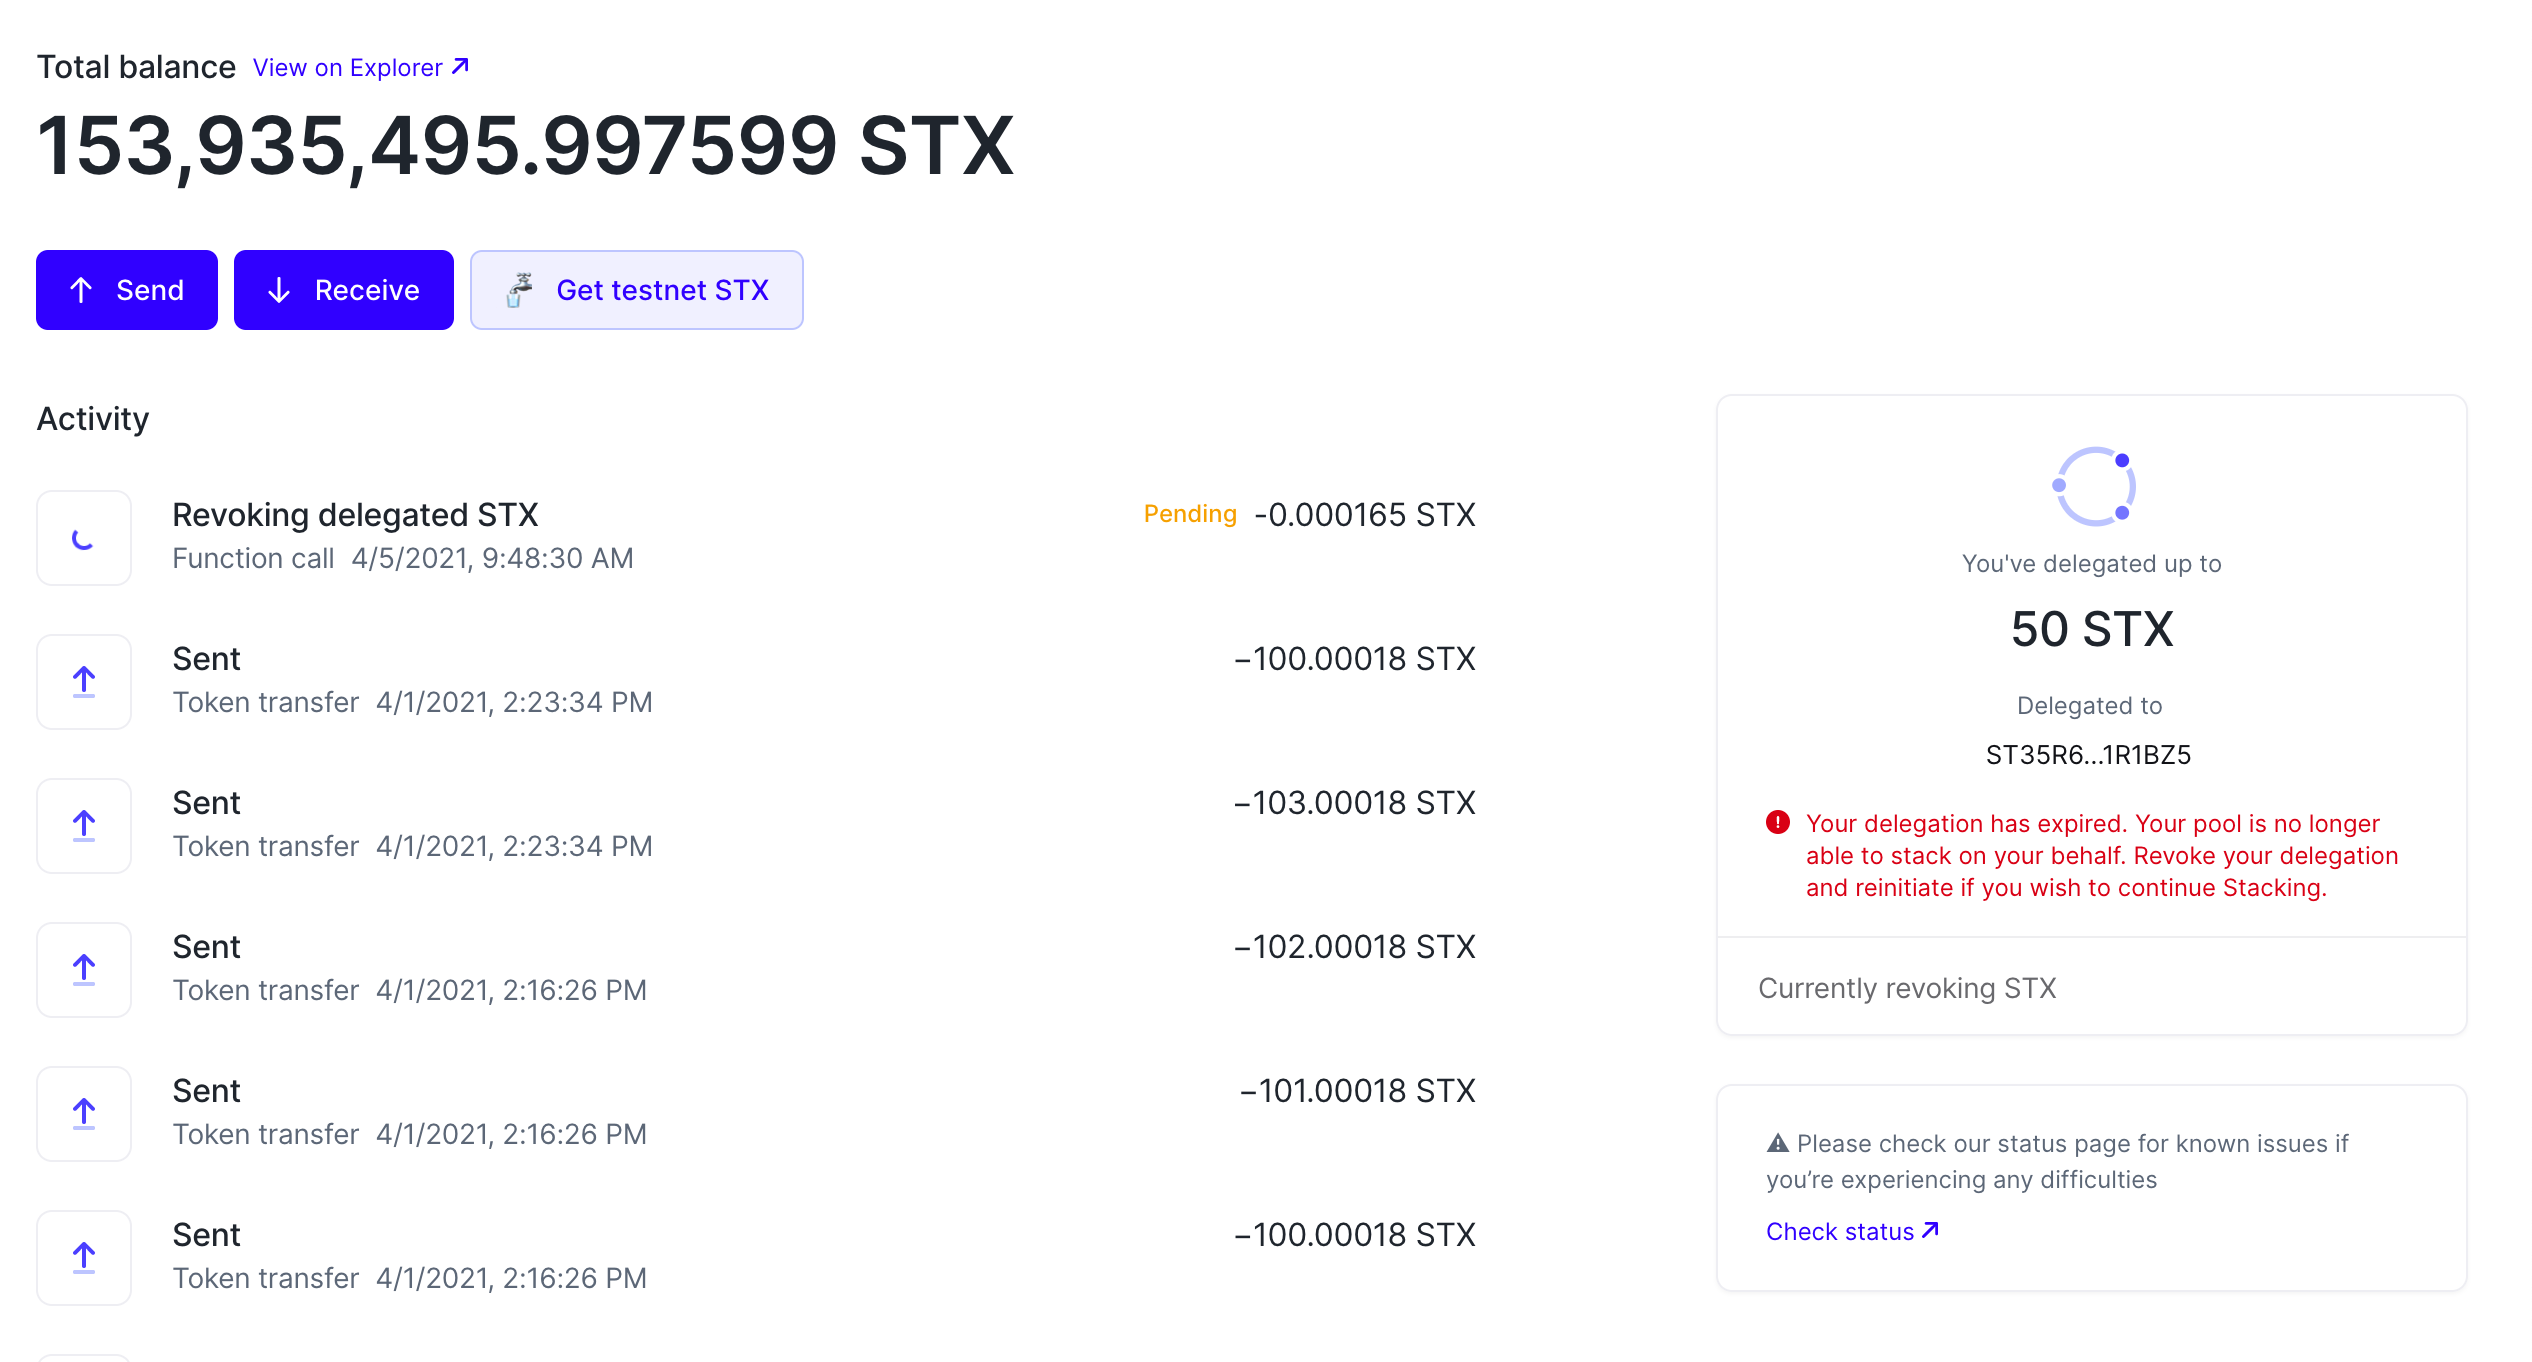Click the pending spinner icon beside Revoking delegated STX
Viewport: 2532px width, 1362px height.
coord(83,538)
